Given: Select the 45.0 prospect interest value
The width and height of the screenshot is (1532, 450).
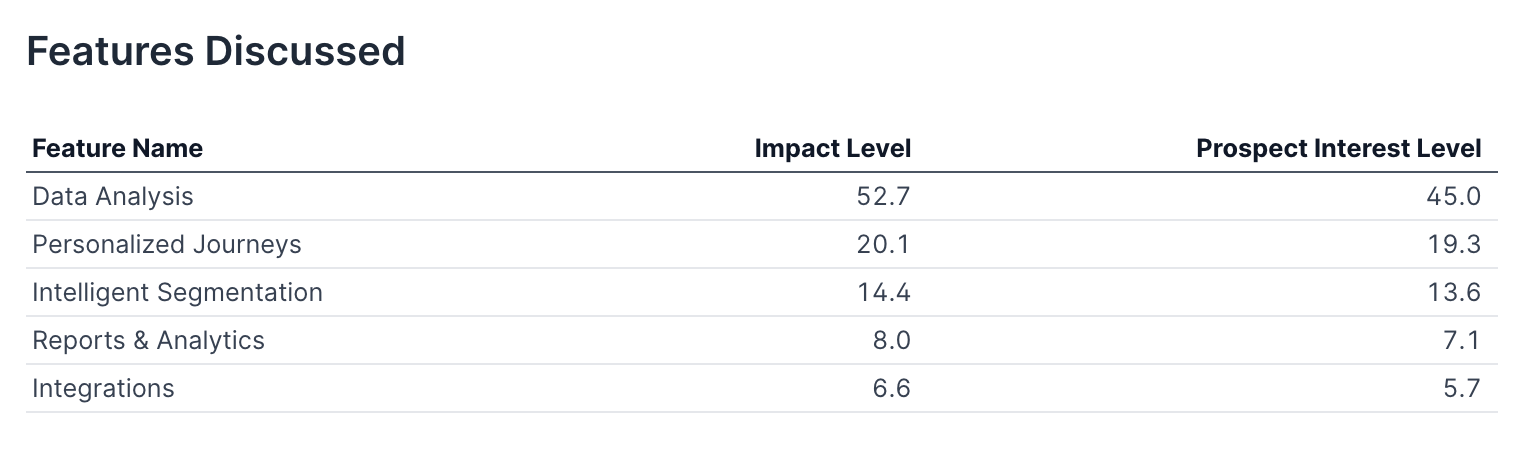Looking at the screenshot, I should 1453,197.
